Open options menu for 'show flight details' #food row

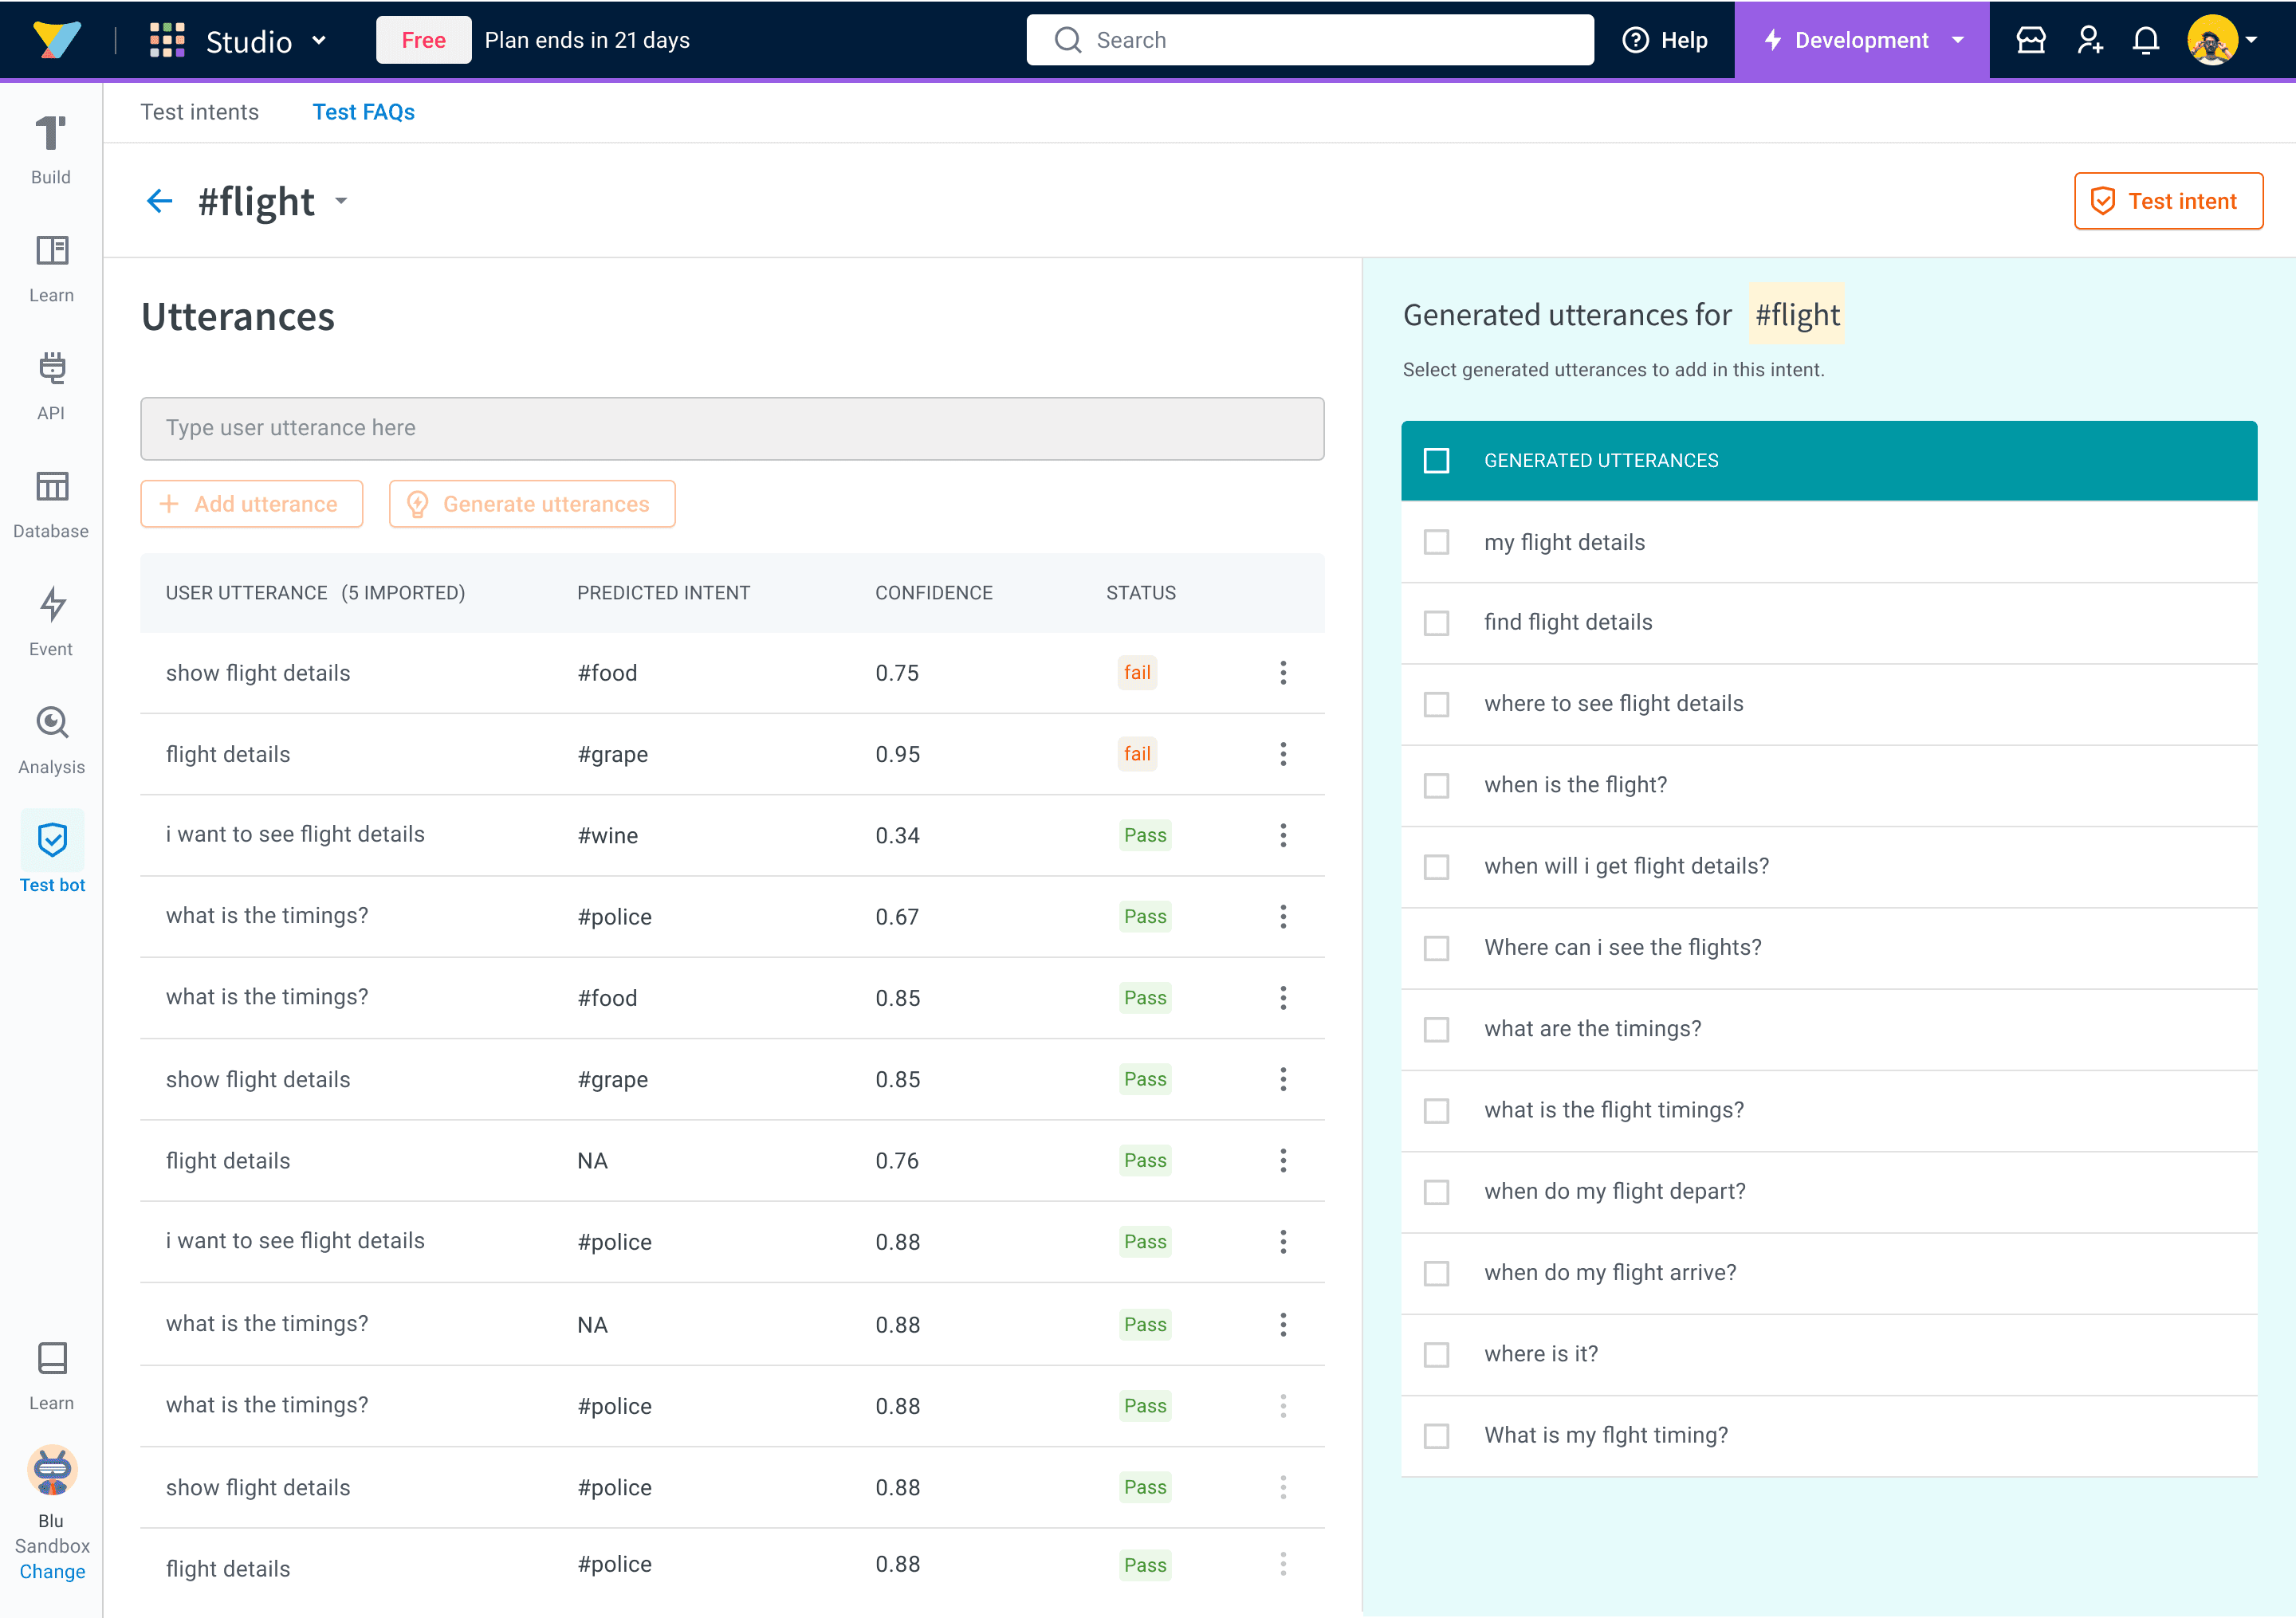[x=1283, y=673]
